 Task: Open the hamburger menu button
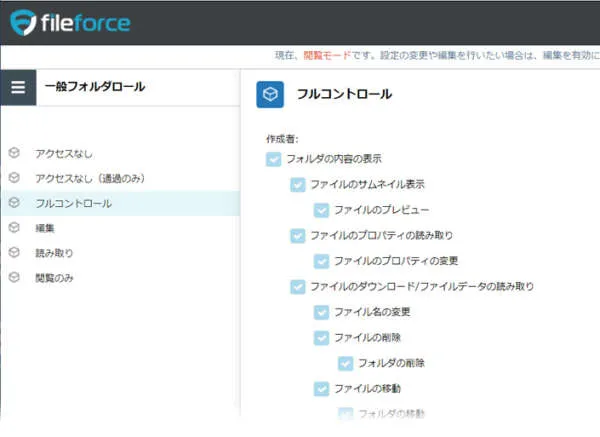coord(18,87)
